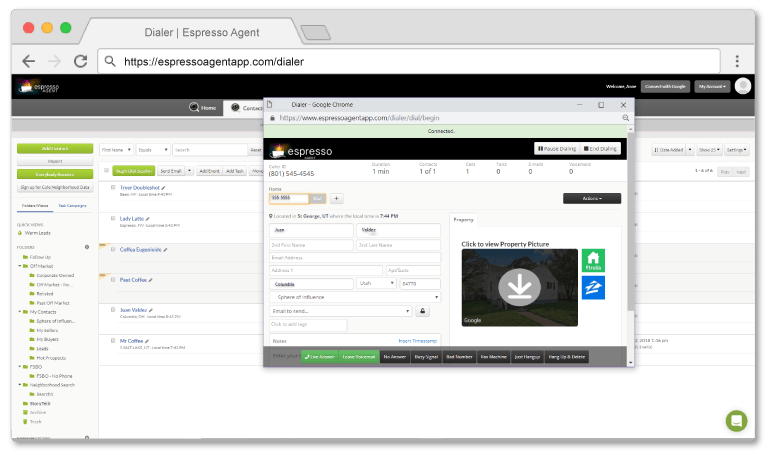Click the browser reload icon
The image size is (777, 464).
pyautogui.click(x=80, y=61)
